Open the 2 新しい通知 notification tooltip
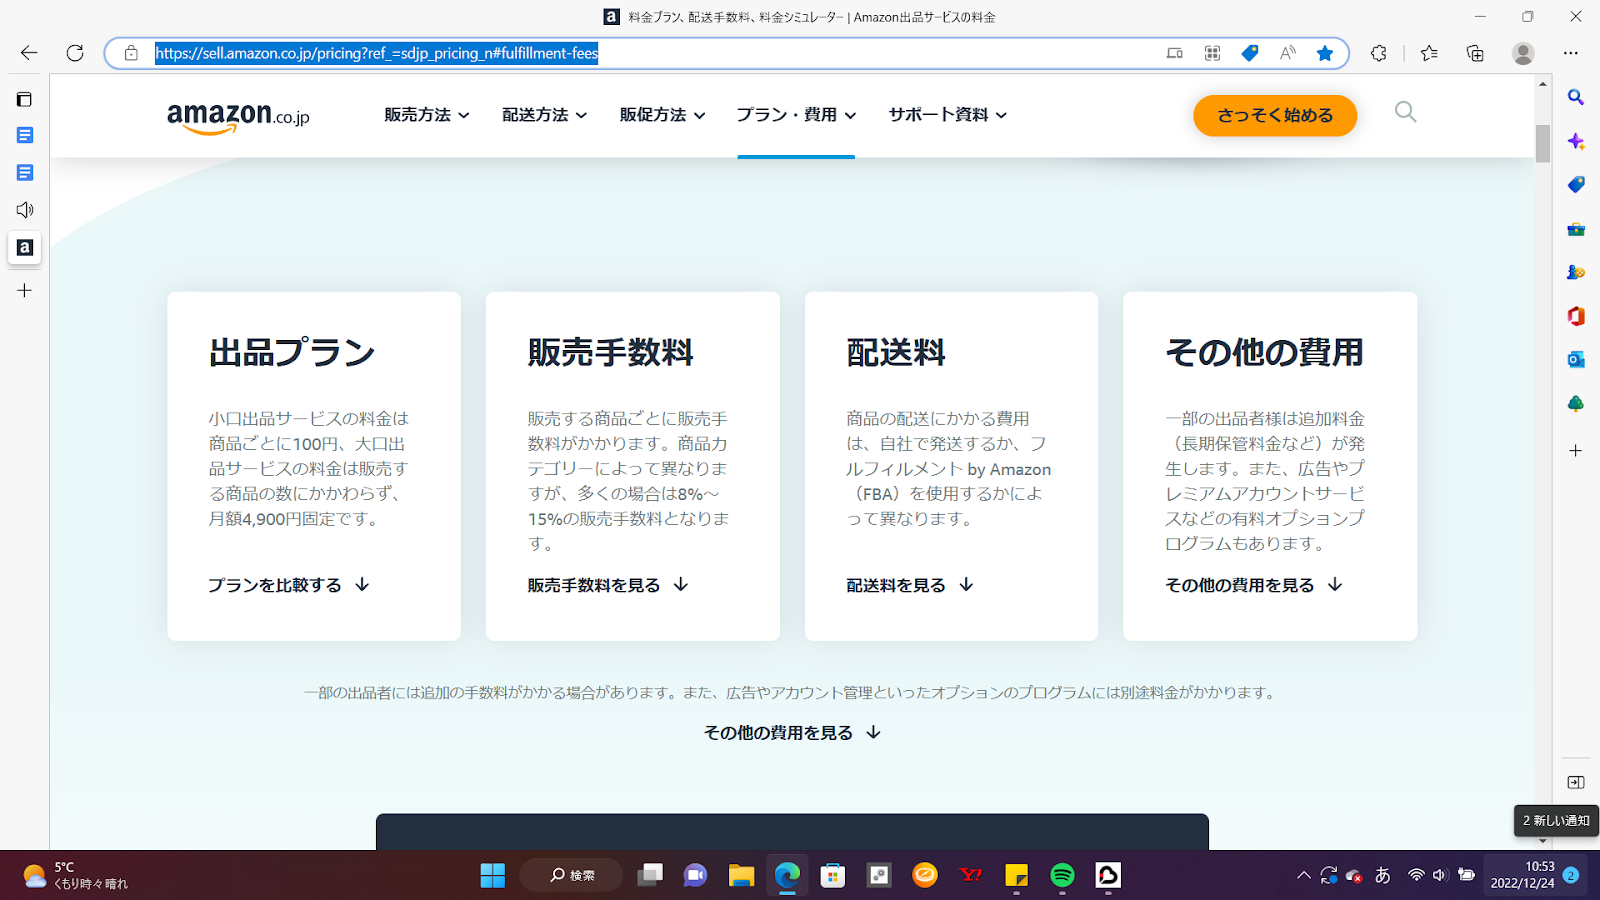 tap(1556, 820)
